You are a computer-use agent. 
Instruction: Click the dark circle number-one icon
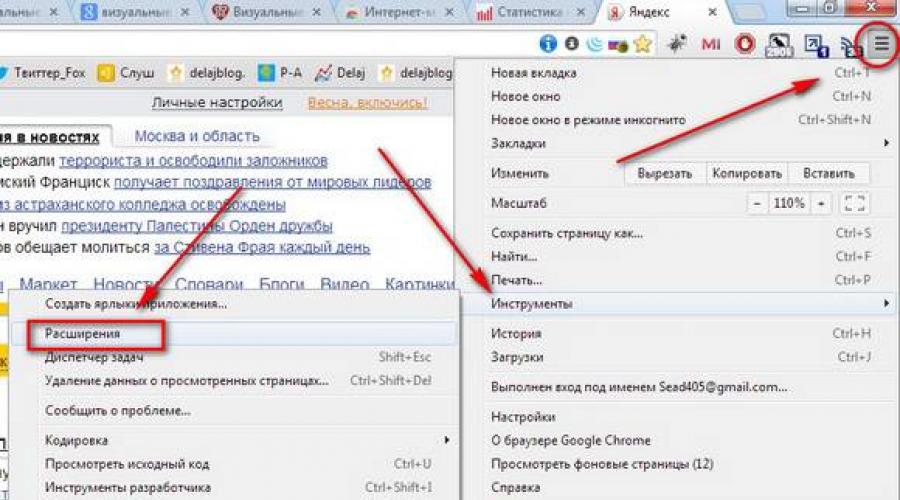pyautogui.click(x=572, y=43)
